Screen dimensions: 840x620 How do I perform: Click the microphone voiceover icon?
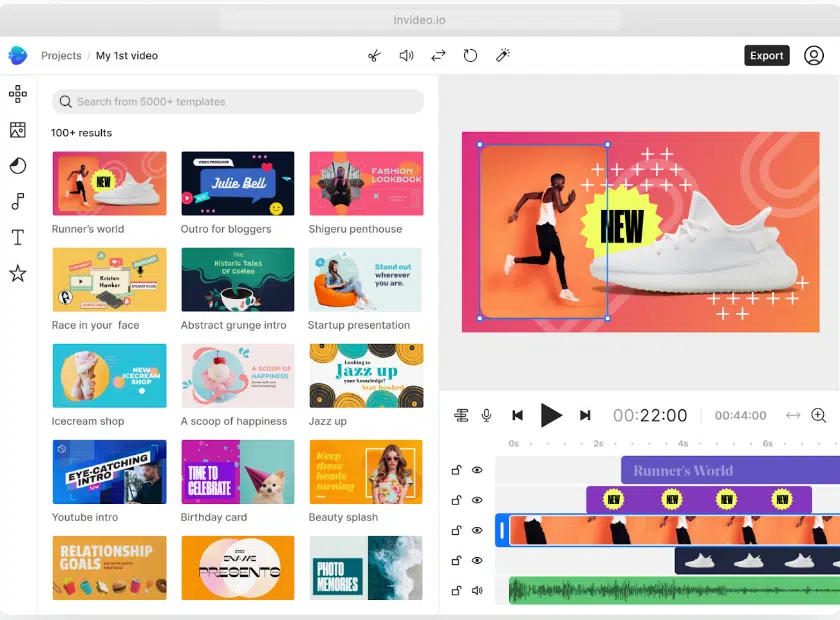pos(487,415)
